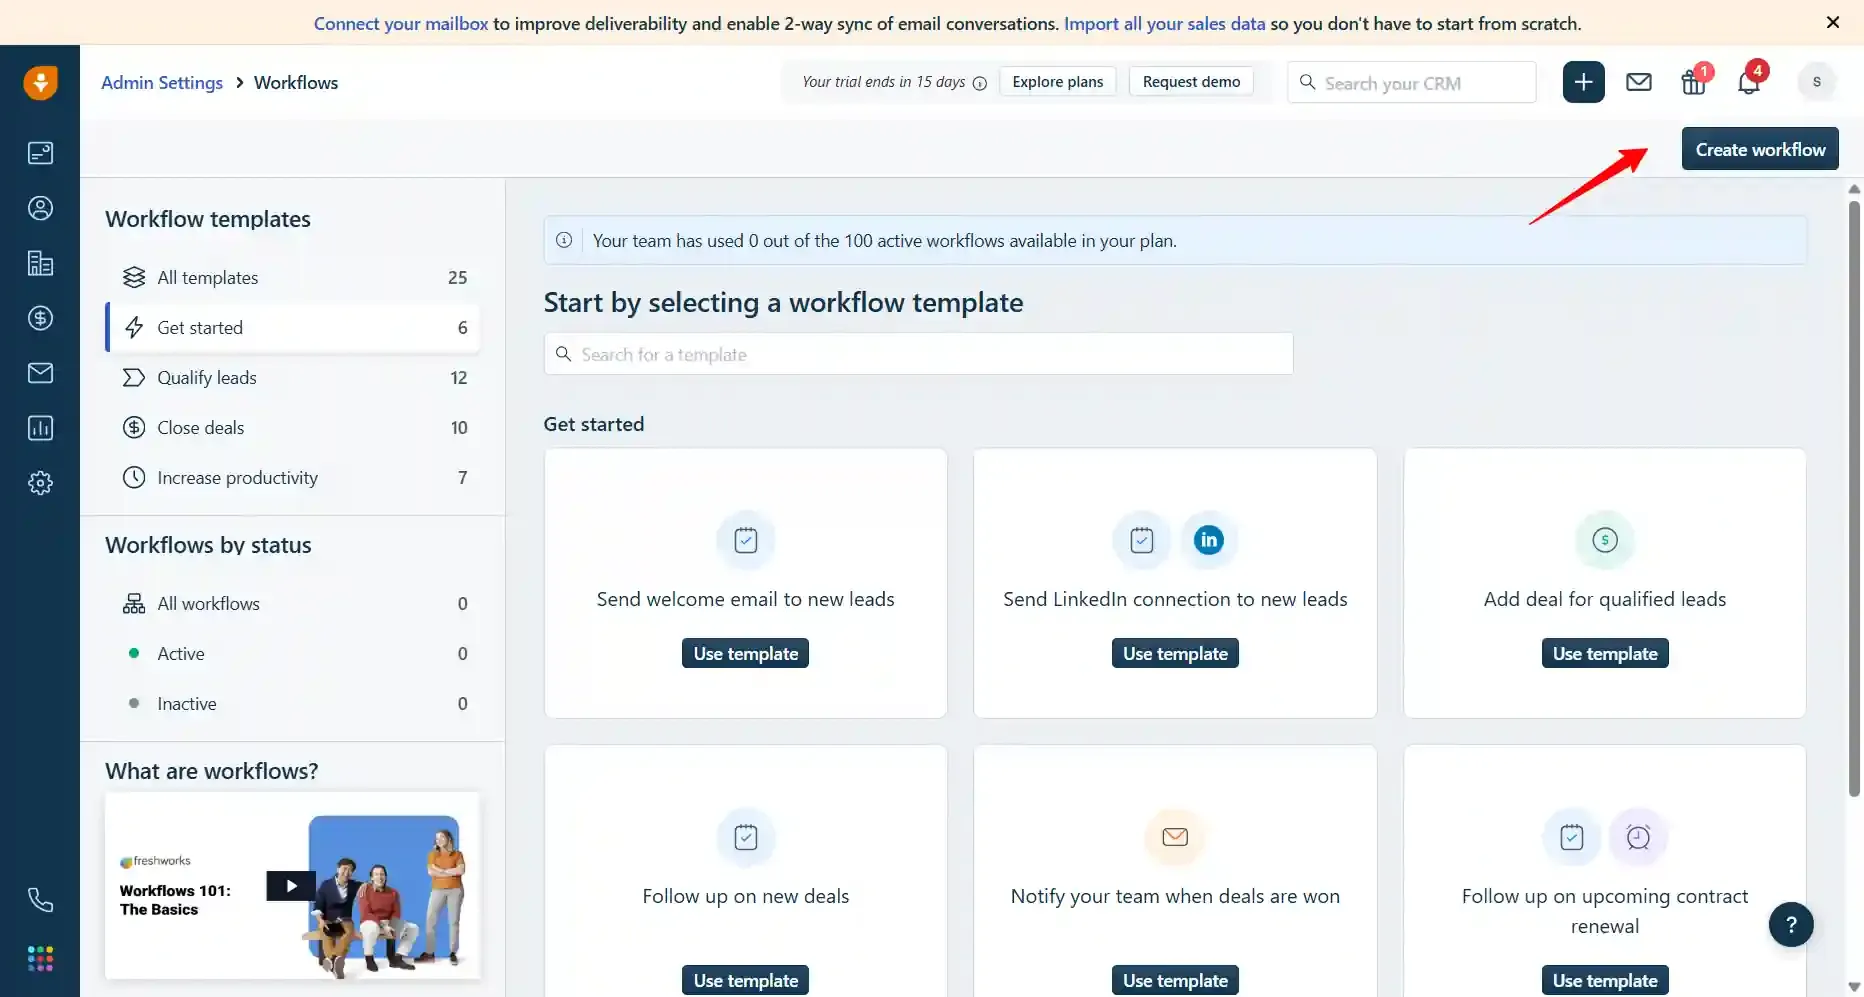Screen dimensions: 1864x997
Task: Click Search for a template field
Action: tap(918, 354)
